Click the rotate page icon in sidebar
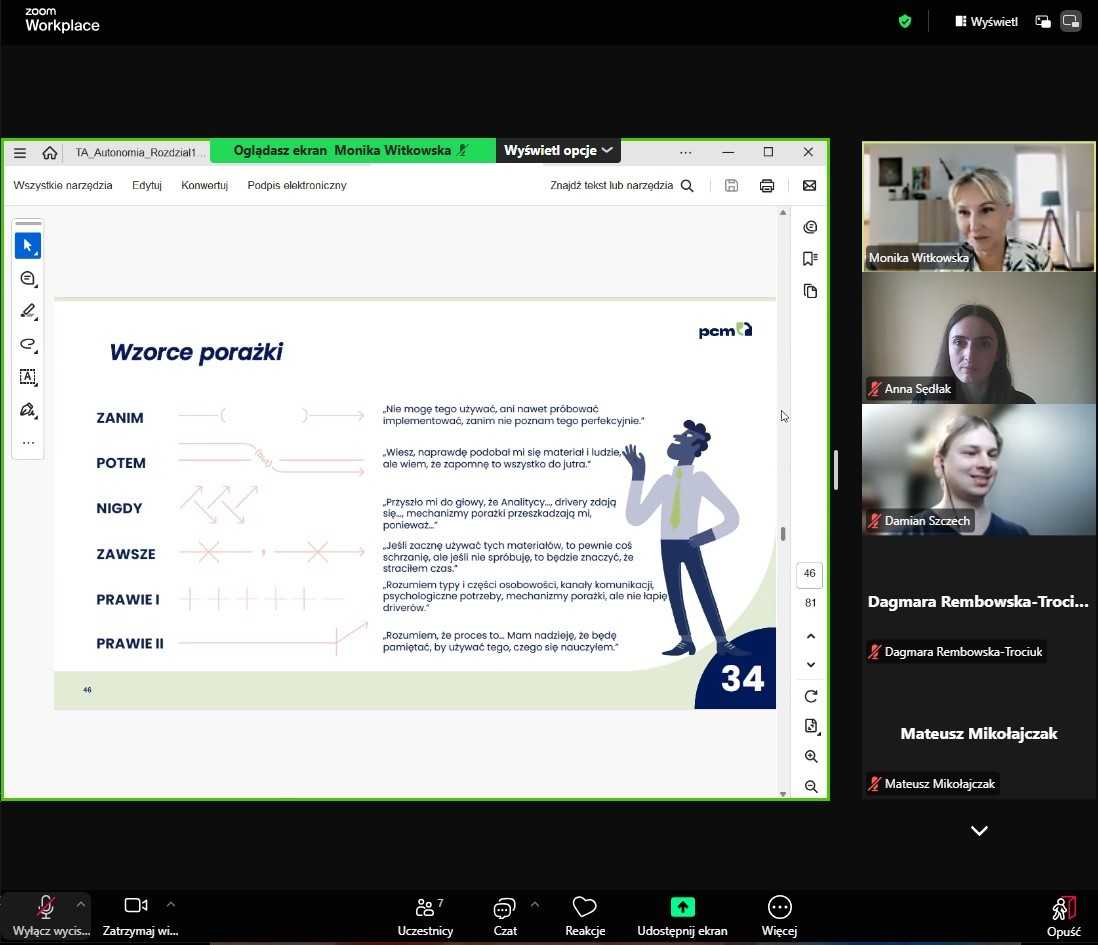Image resolution: width=1098 pixels, height=945 pixels. tap(811, 696)
